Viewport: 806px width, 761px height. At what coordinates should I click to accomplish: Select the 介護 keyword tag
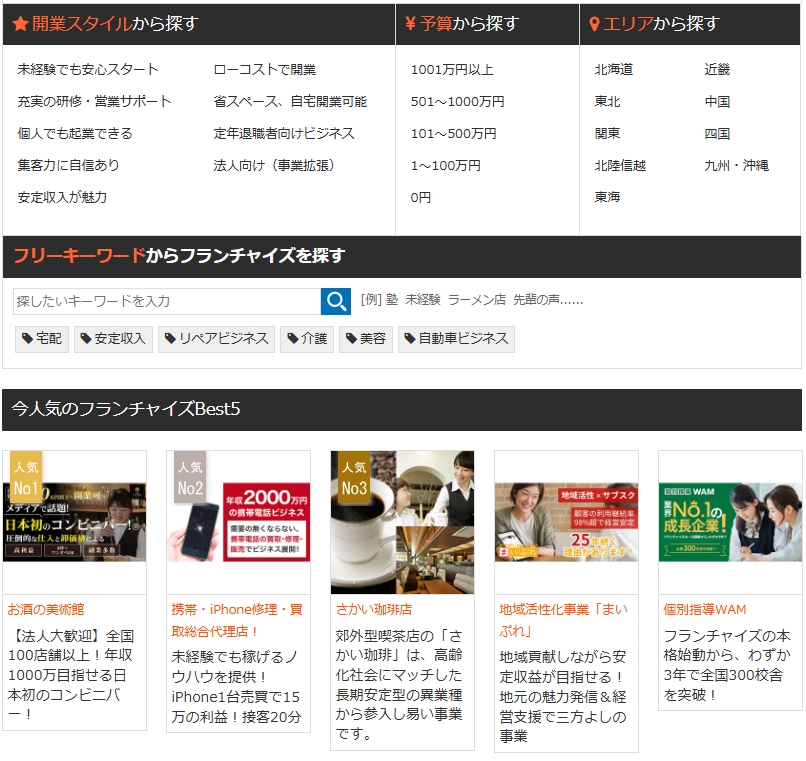307,339
